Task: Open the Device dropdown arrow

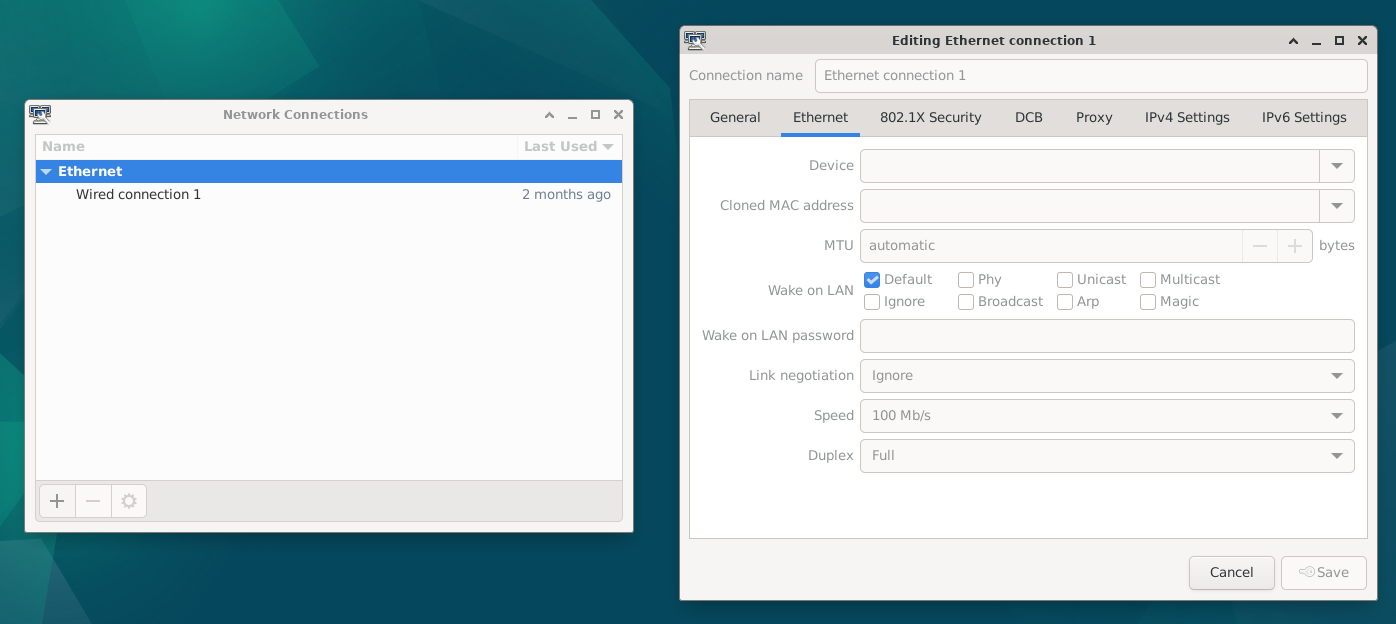Action: (x=1337, y=166)
